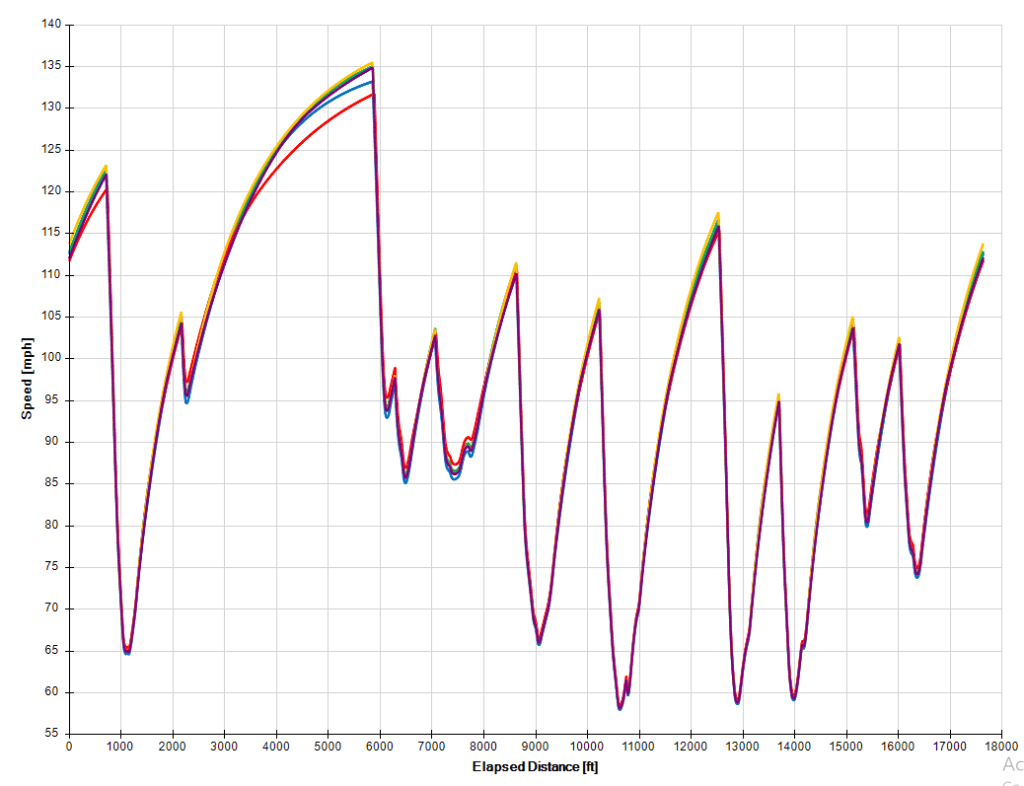This screenshot has height=786, width=1024.
Task: Click the 75 mph y-axis tick label
Action: tap(52, 567)
